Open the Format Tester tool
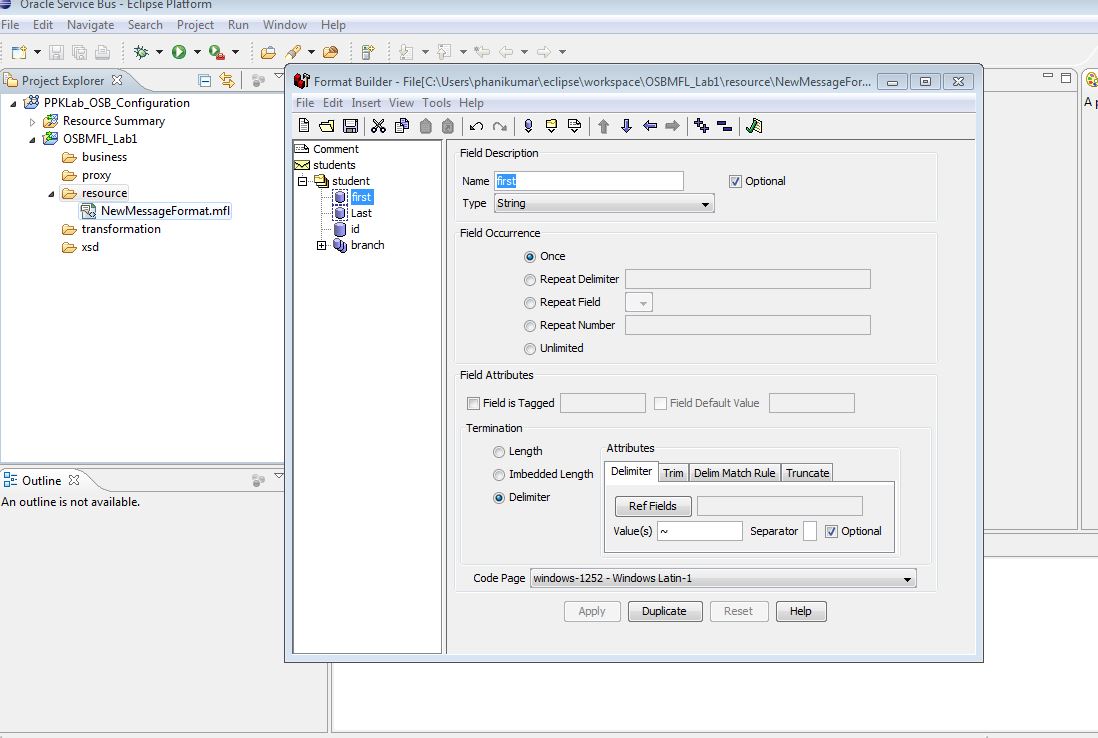 point(755,125)
